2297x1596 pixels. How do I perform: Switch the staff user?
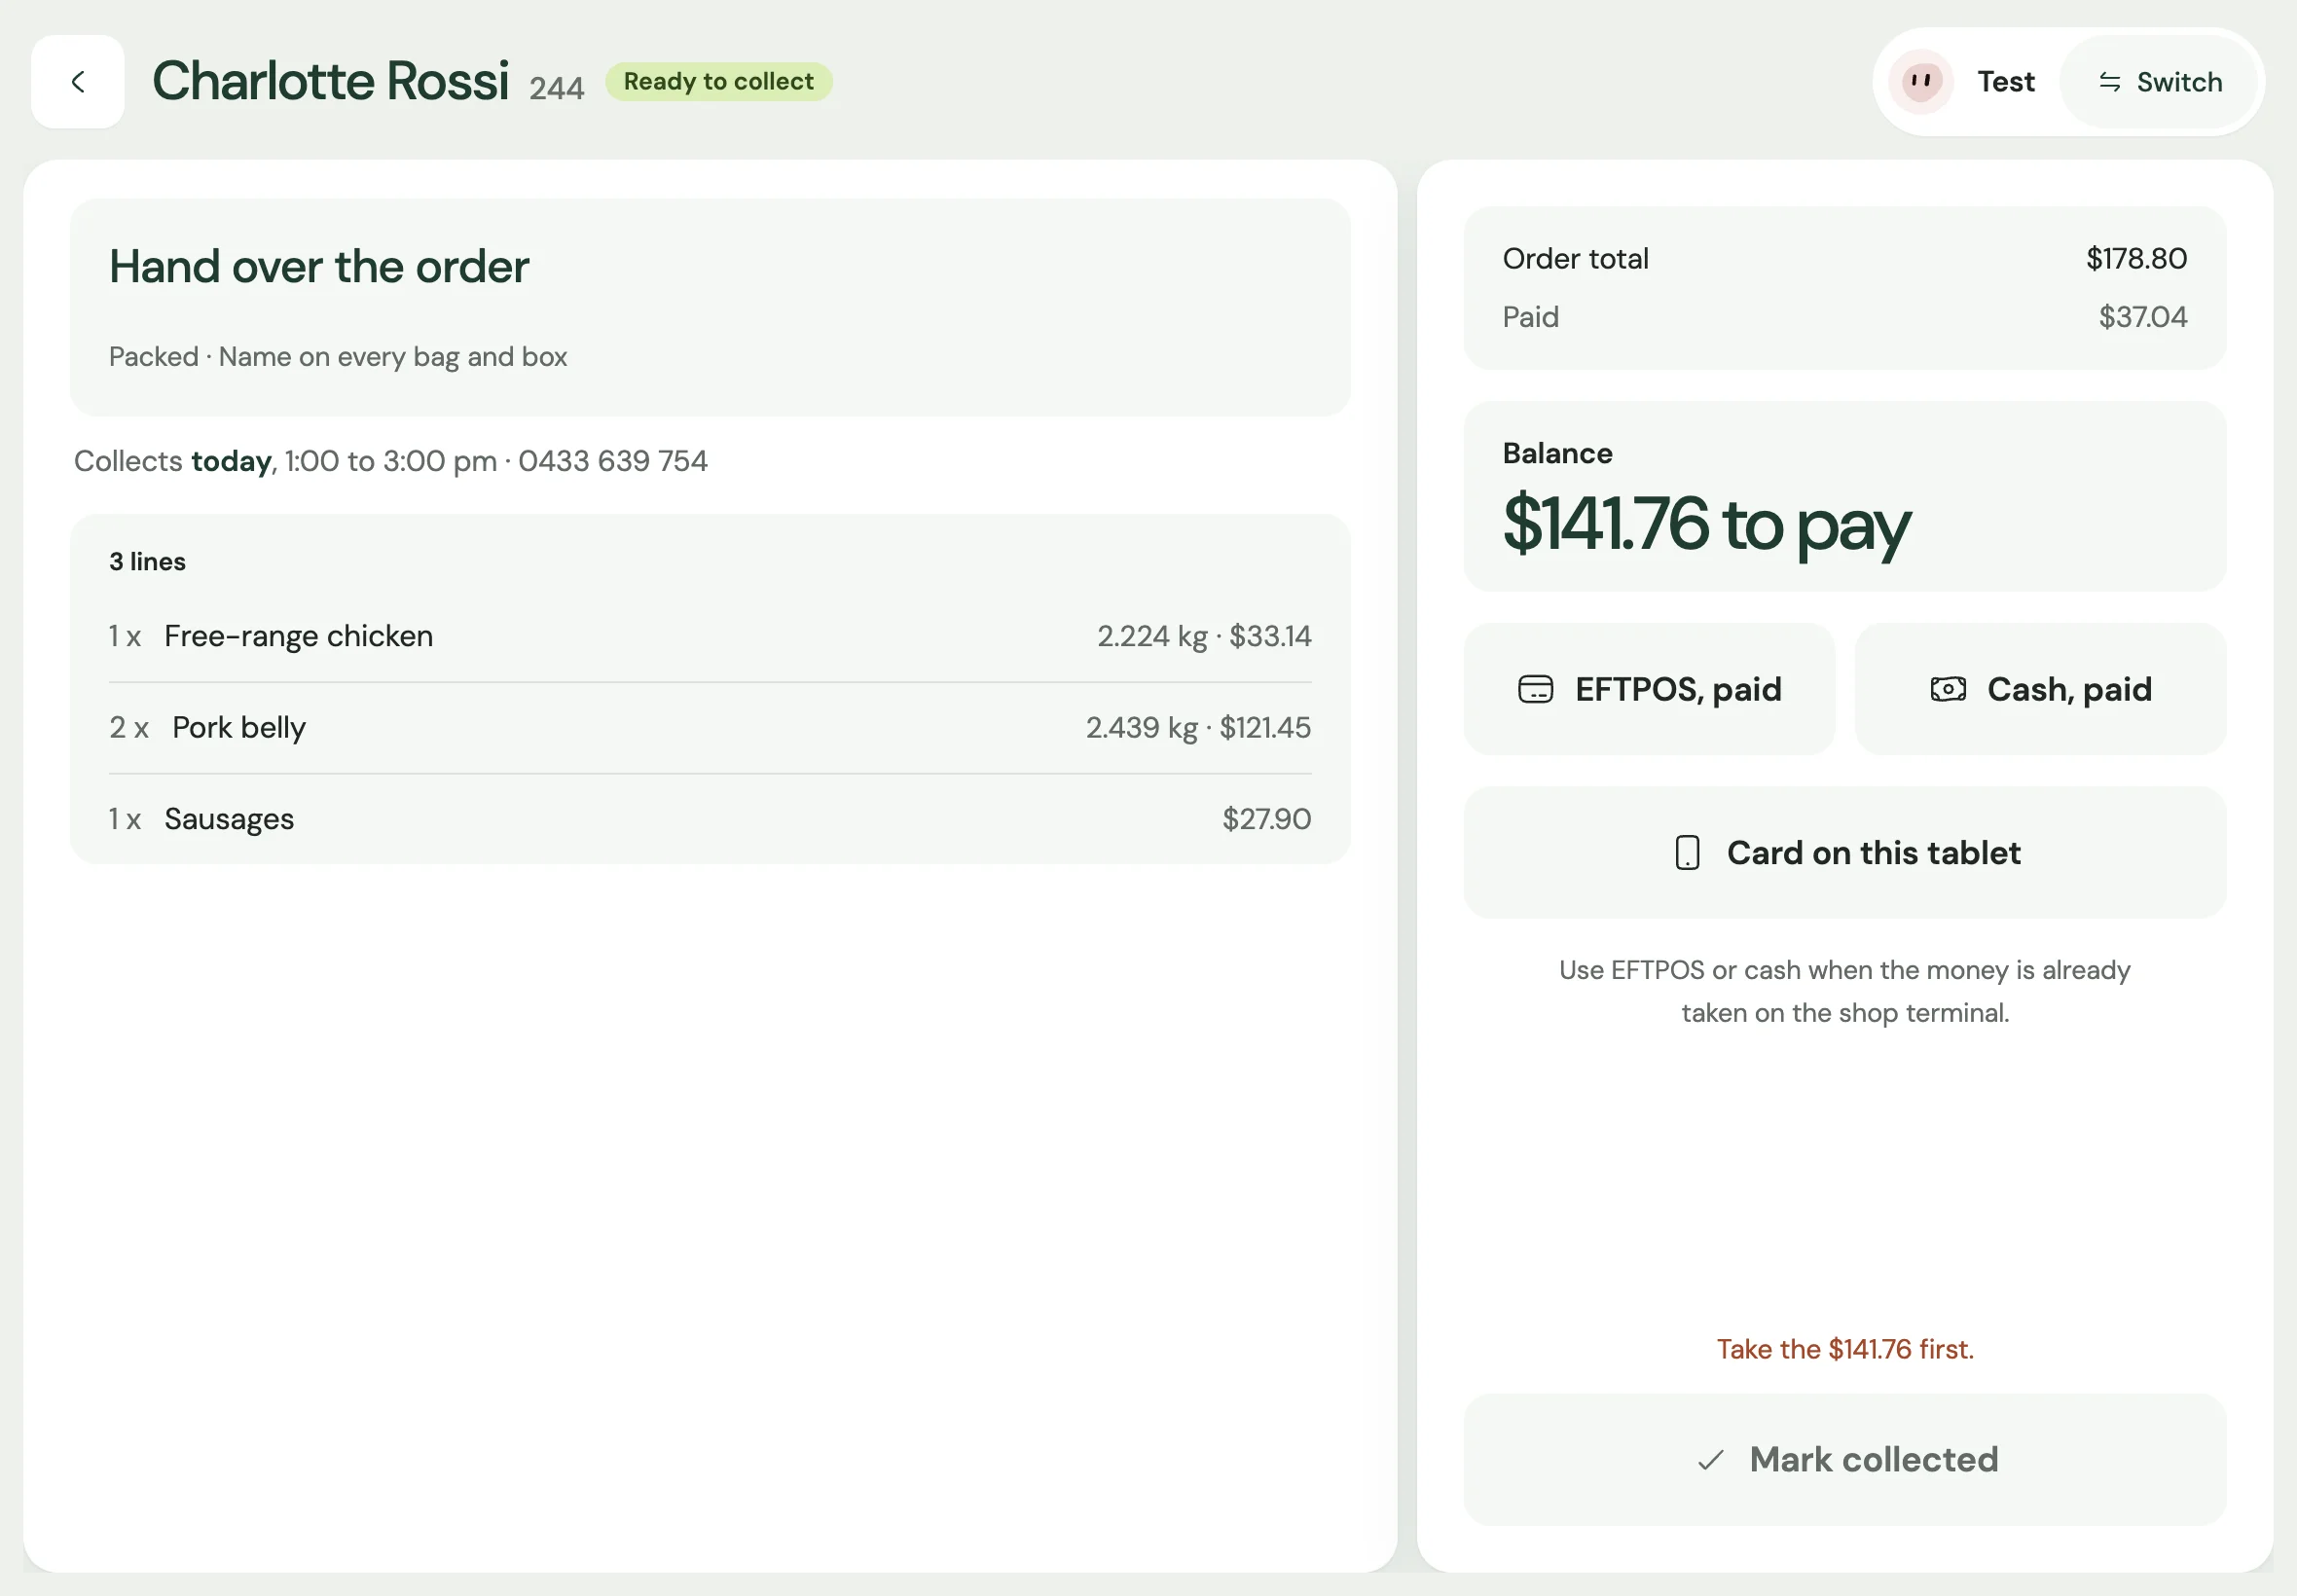(2159, 82)
